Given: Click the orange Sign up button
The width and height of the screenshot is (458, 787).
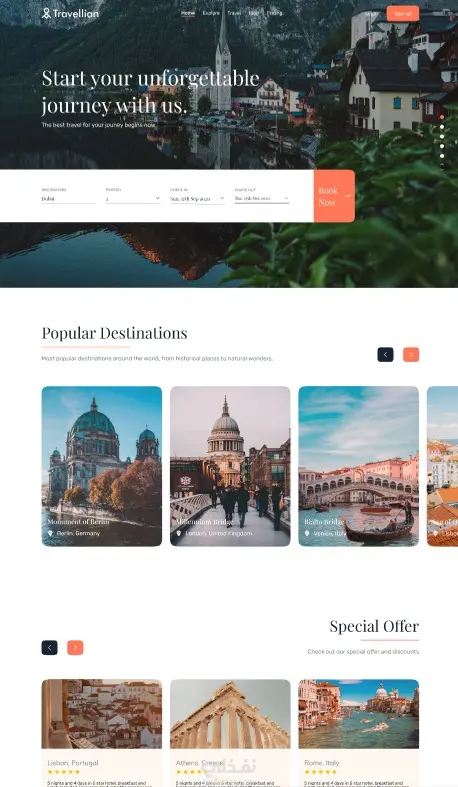Looking at the screenshot, I should click(403, 14).
